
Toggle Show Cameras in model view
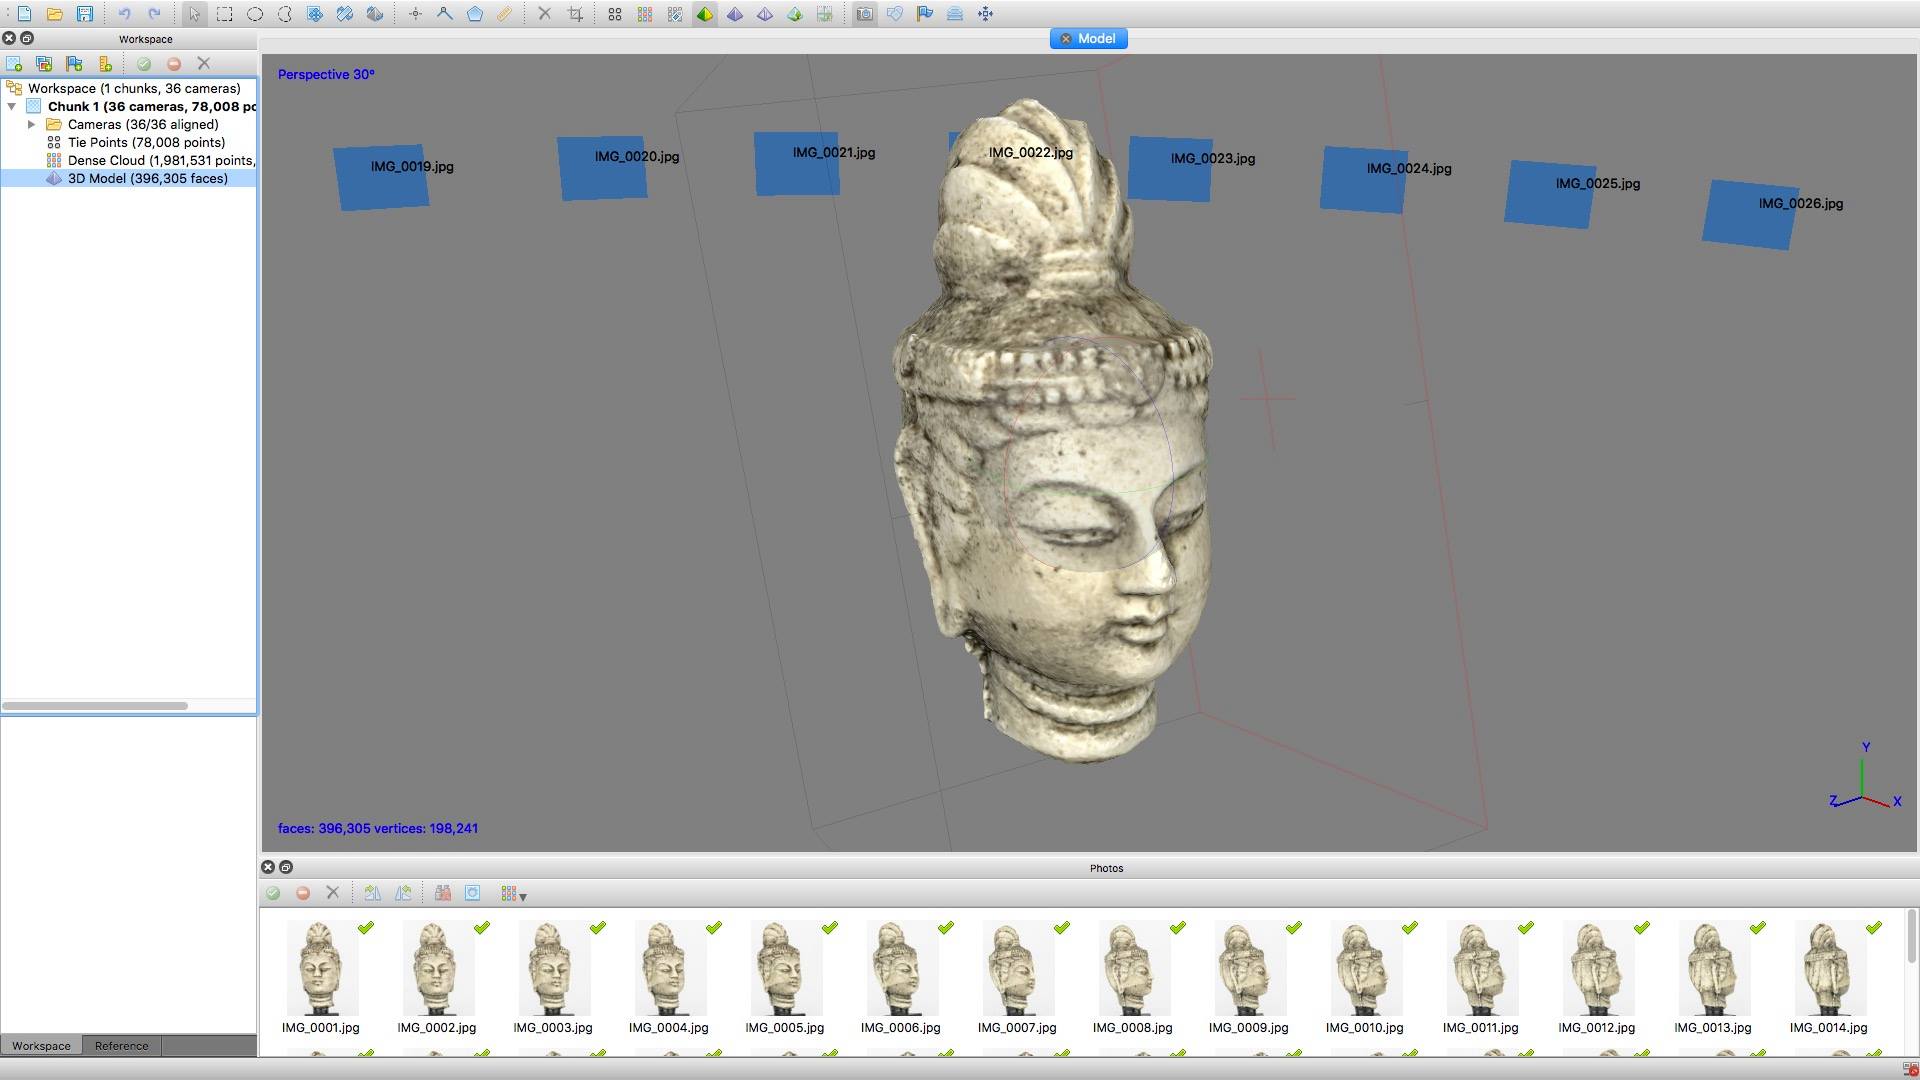(865, 14)
